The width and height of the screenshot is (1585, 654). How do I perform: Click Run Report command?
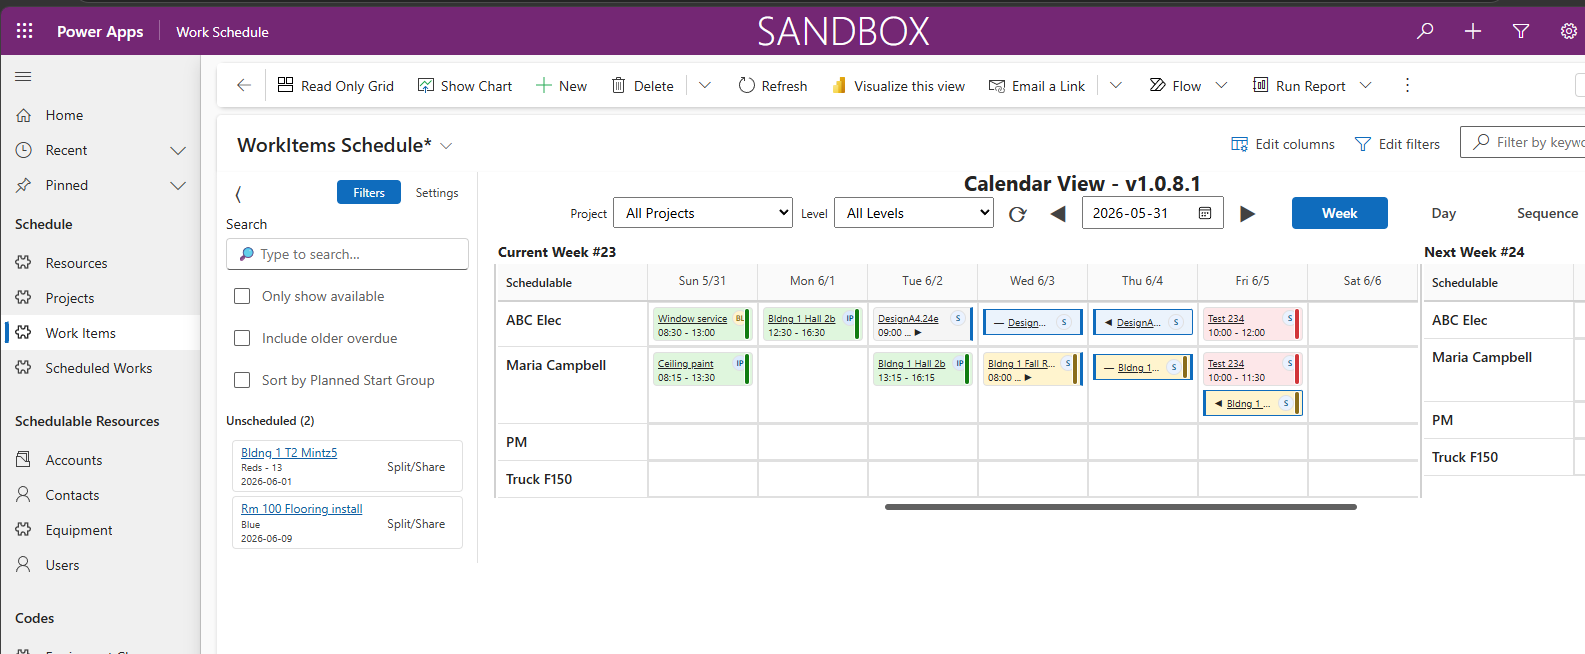coord(1300,85)
